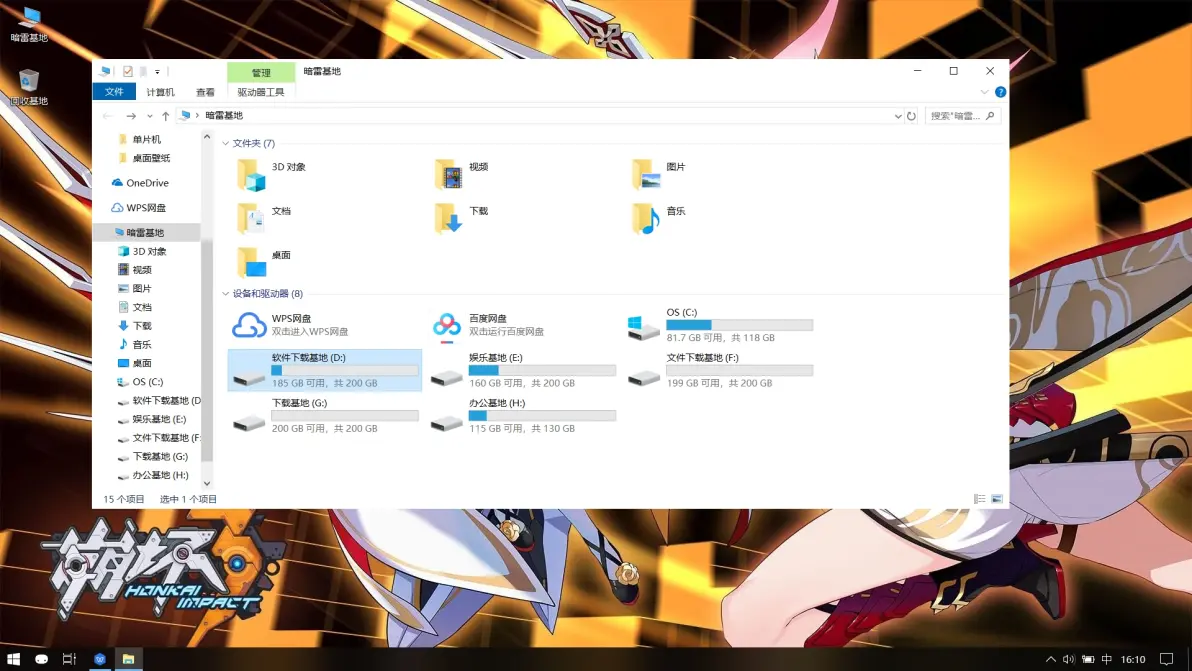Click OS (C:) storage usage bar
This screenshot has width=1192, height=671.
[x=740, y=325]
